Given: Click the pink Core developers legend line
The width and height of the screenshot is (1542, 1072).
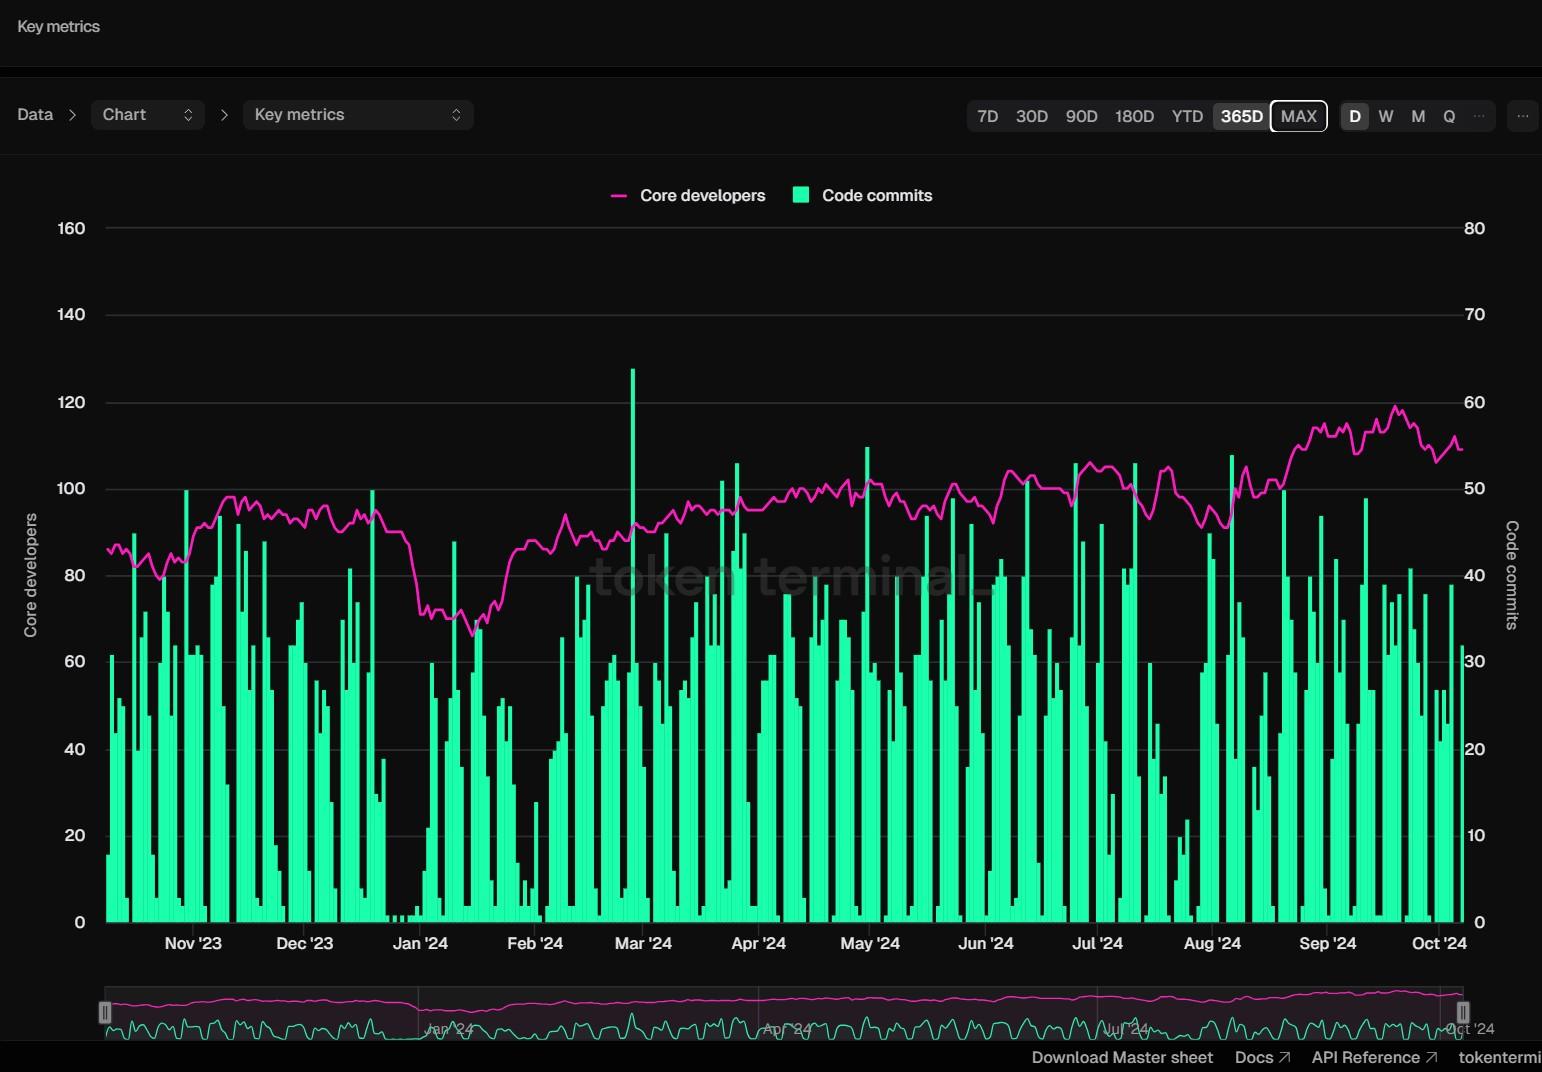Looking at the screenshot, I should point(619,196).
